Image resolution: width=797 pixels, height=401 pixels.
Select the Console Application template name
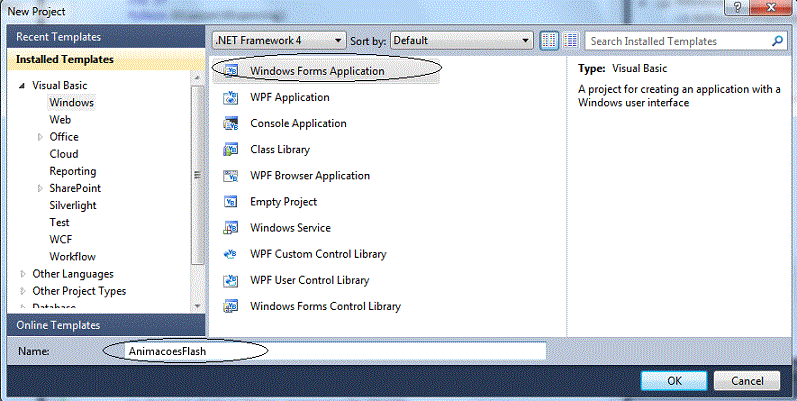click(x=298, y=124)
